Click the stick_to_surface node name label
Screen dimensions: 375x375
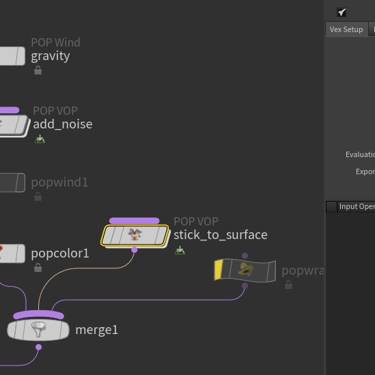(220, 235)
